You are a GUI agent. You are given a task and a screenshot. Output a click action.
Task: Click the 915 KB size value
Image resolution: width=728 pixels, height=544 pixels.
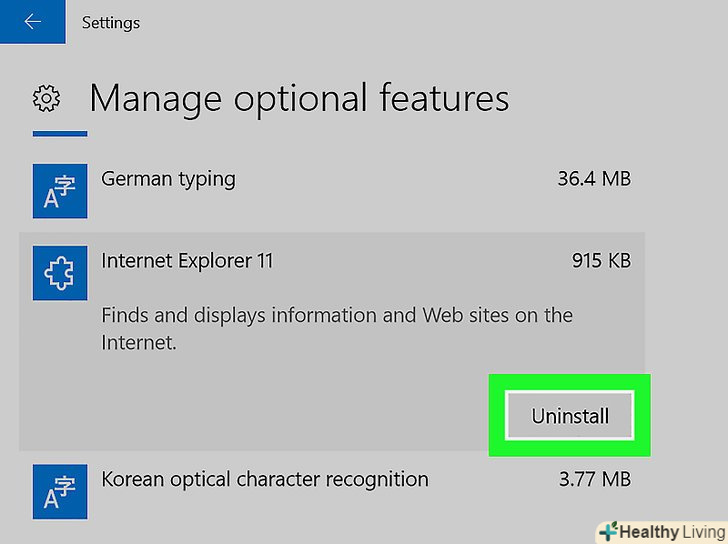pos(601,261)
